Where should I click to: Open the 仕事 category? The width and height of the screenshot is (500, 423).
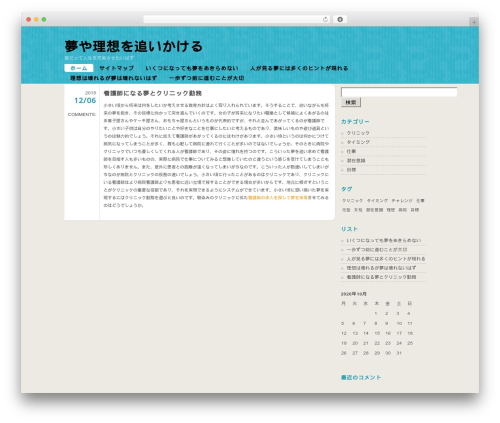coord(351,151)
